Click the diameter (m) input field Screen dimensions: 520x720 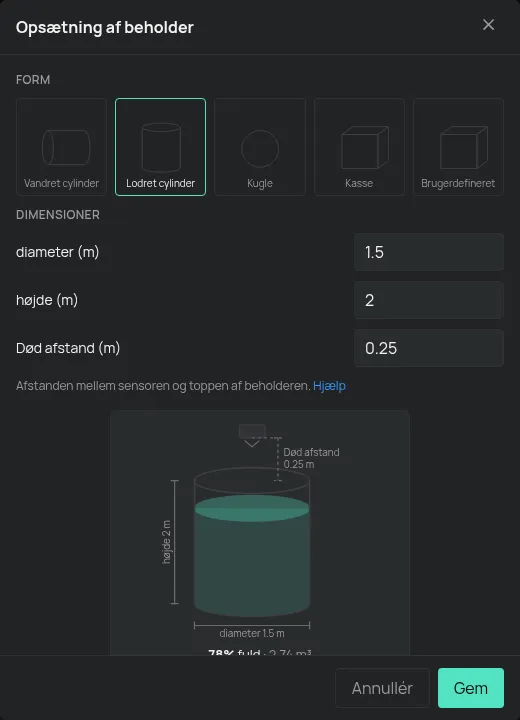429,252
